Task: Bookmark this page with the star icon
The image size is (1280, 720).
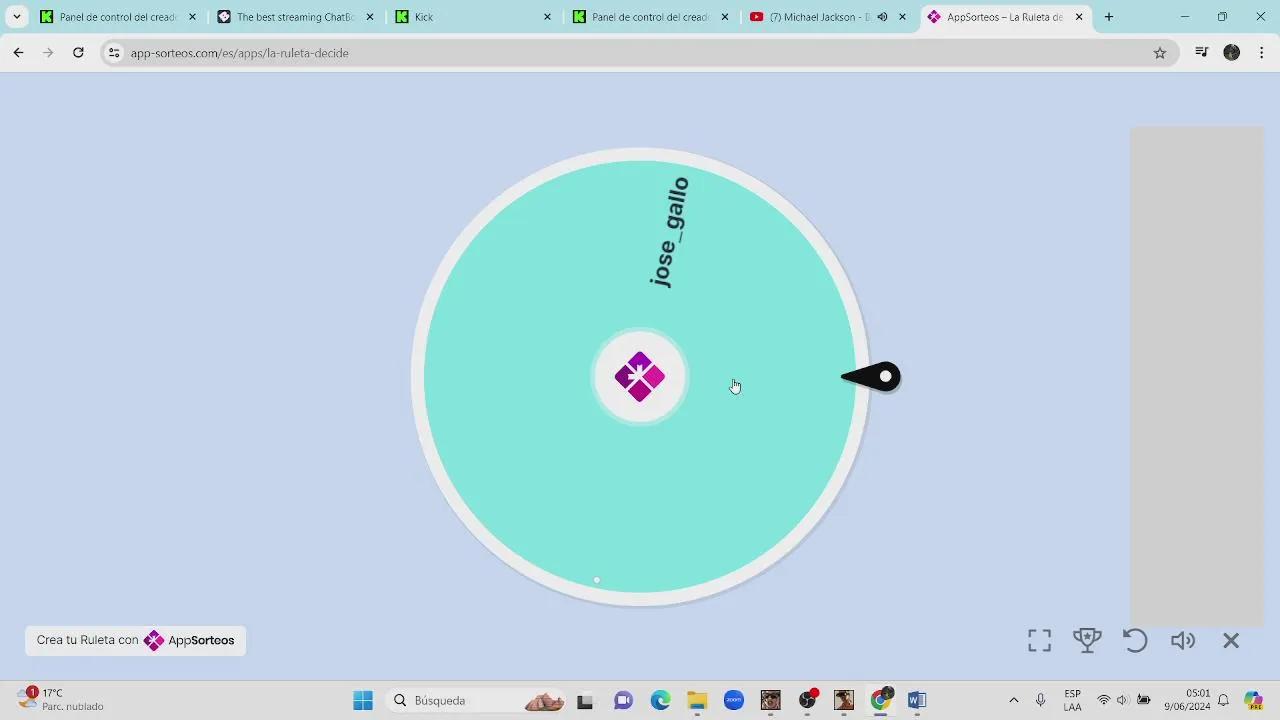Action: point(1160,53)
